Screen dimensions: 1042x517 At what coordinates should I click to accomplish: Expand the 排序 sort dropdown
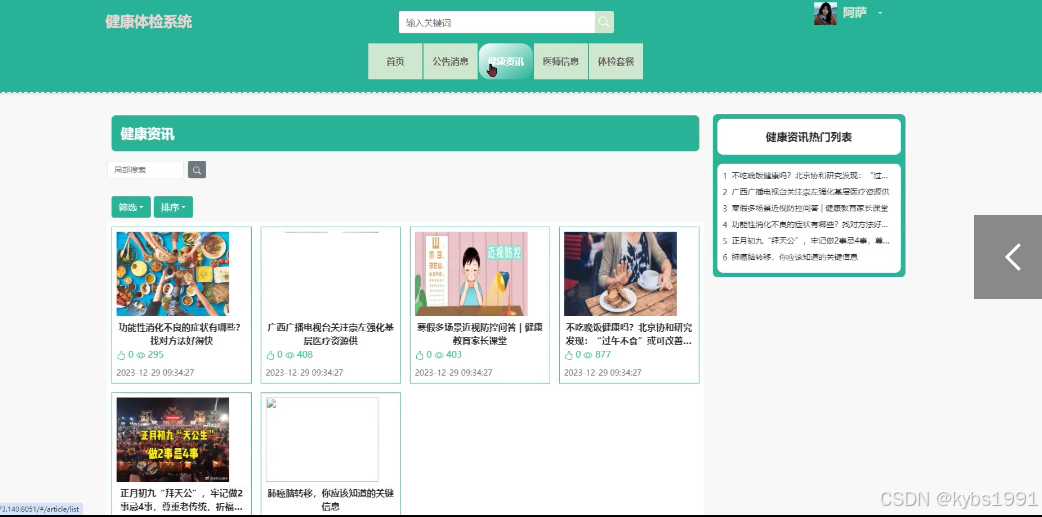tap(173, 207)
